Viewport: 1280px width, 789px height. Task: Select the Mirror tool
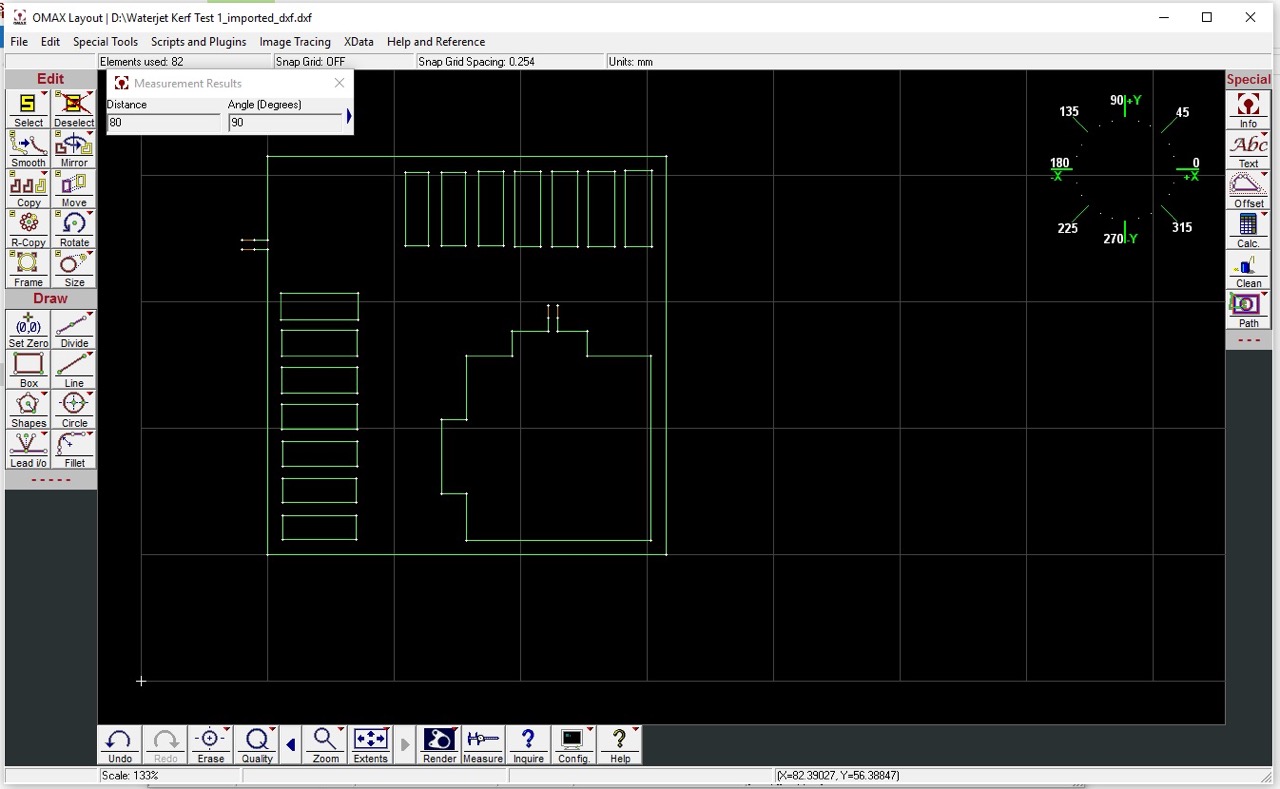click(74, 149)
